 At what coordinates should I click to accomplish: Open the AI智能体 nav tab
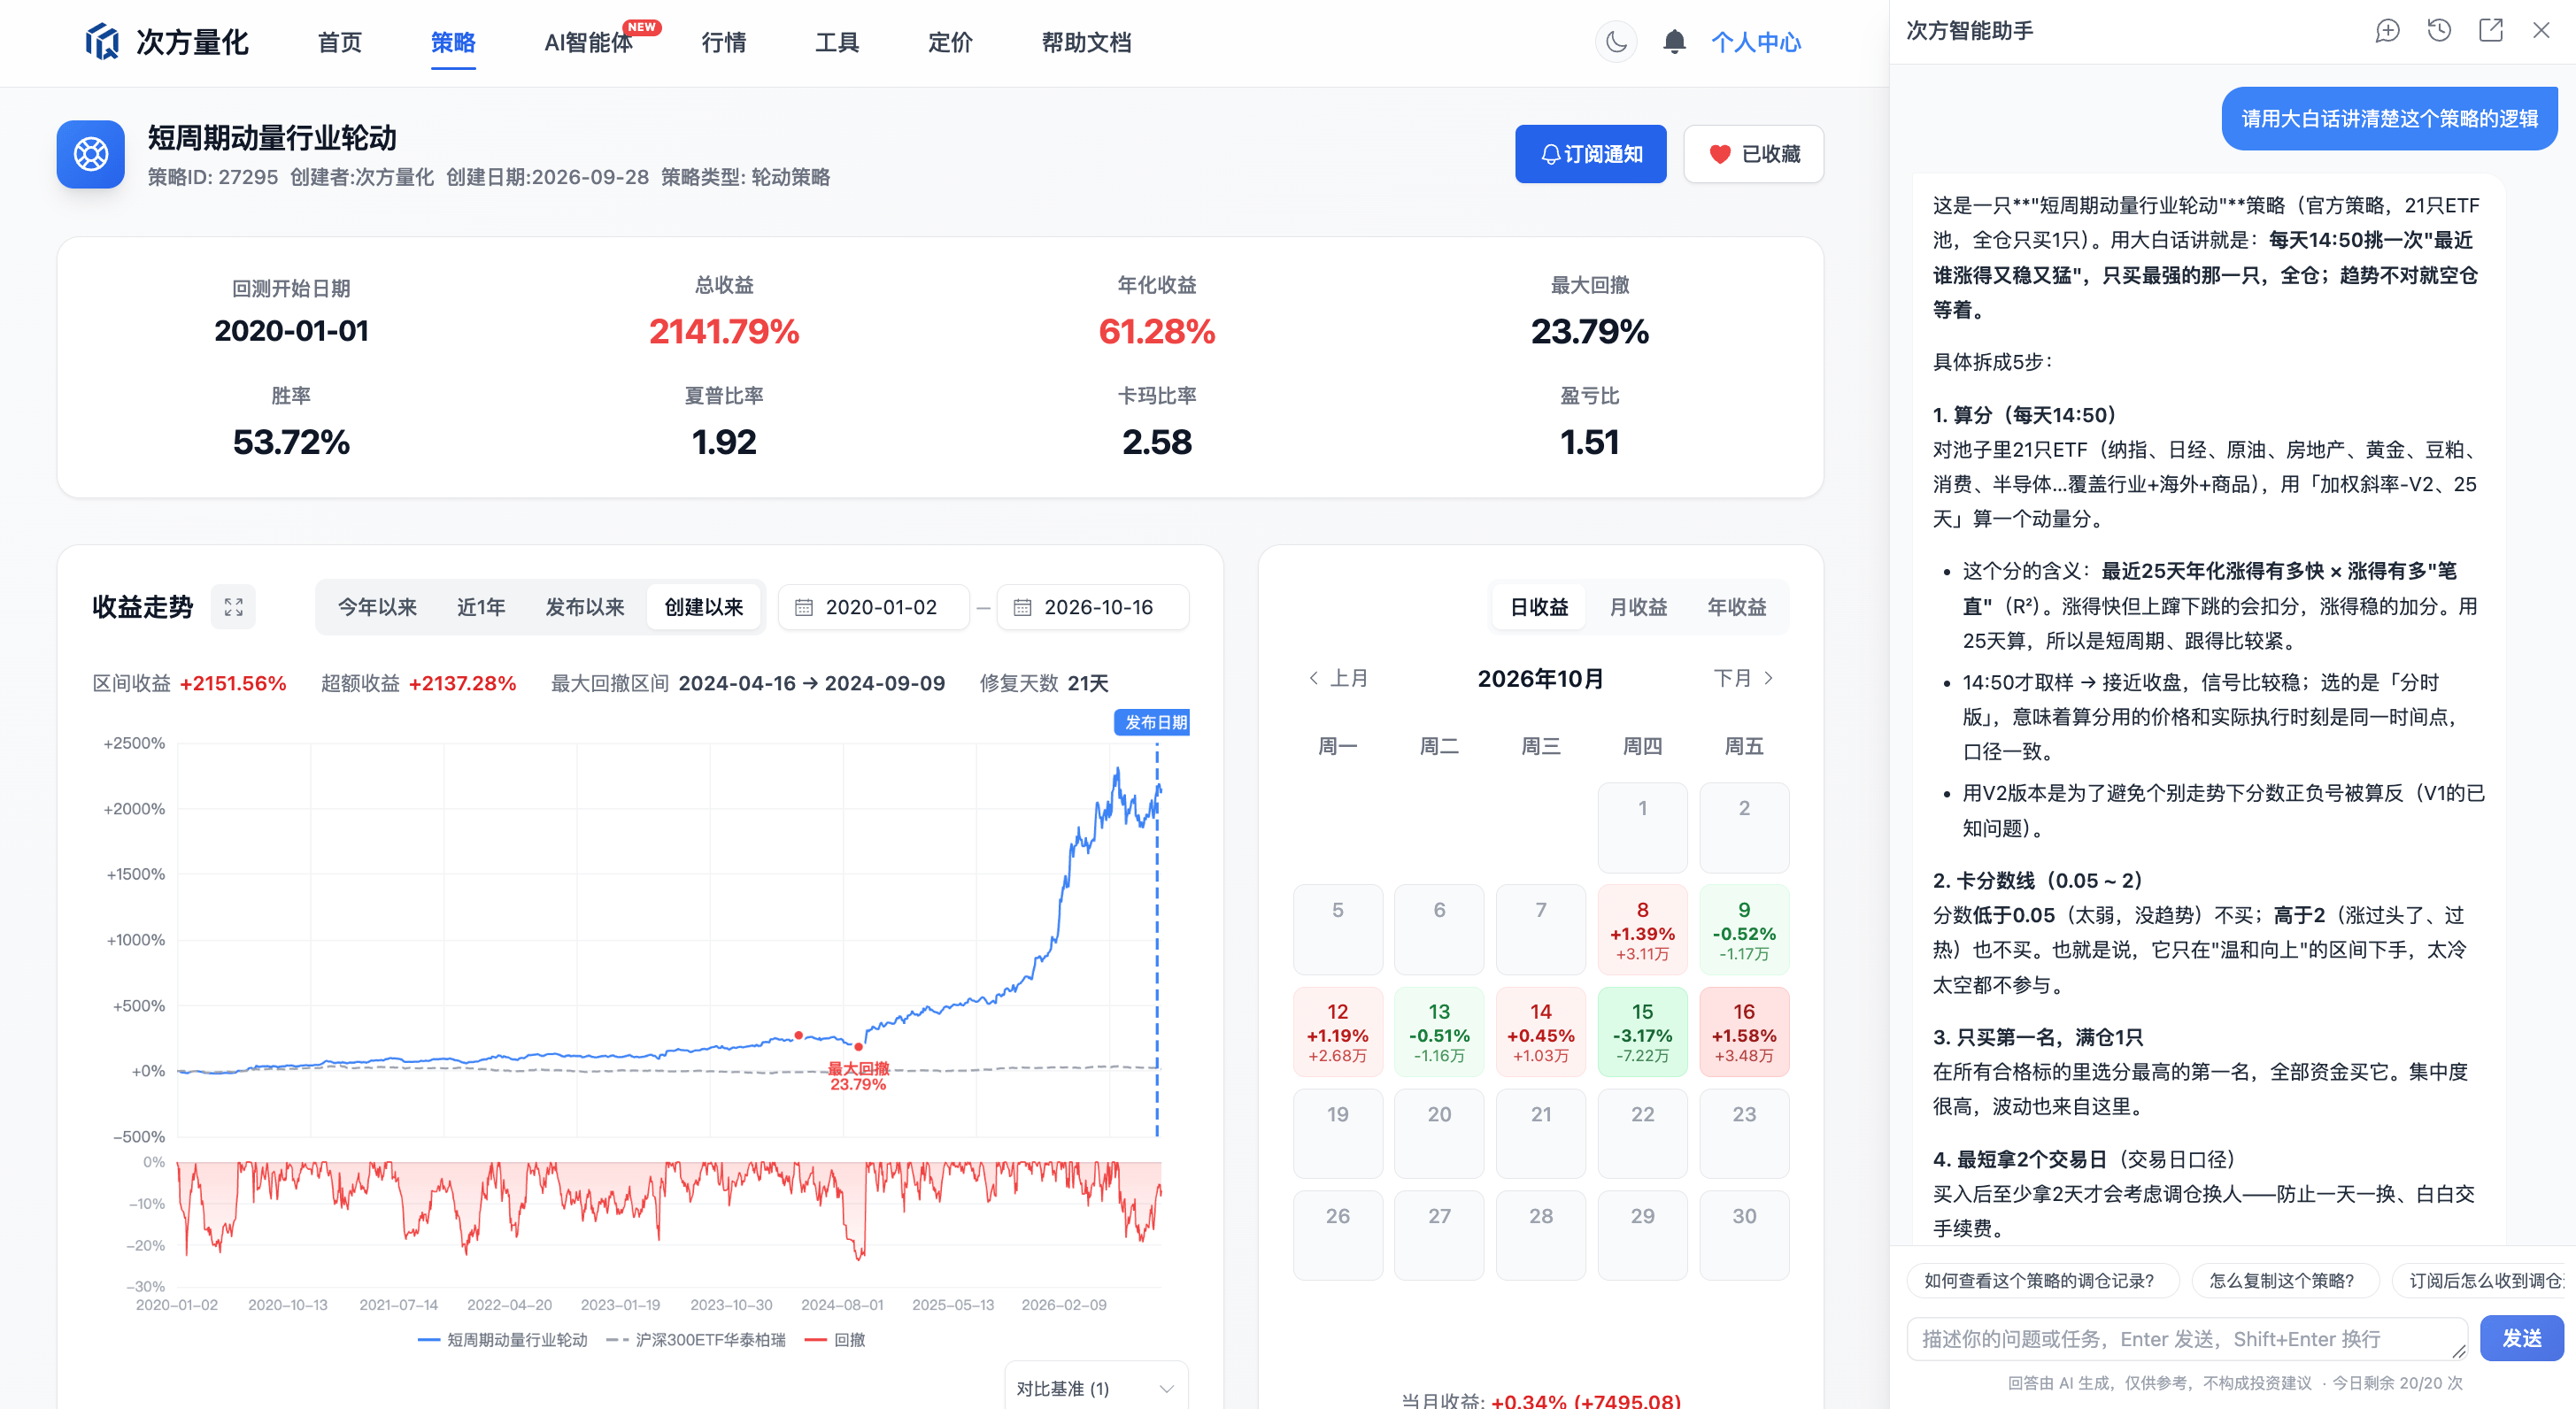tap(588, 42)
